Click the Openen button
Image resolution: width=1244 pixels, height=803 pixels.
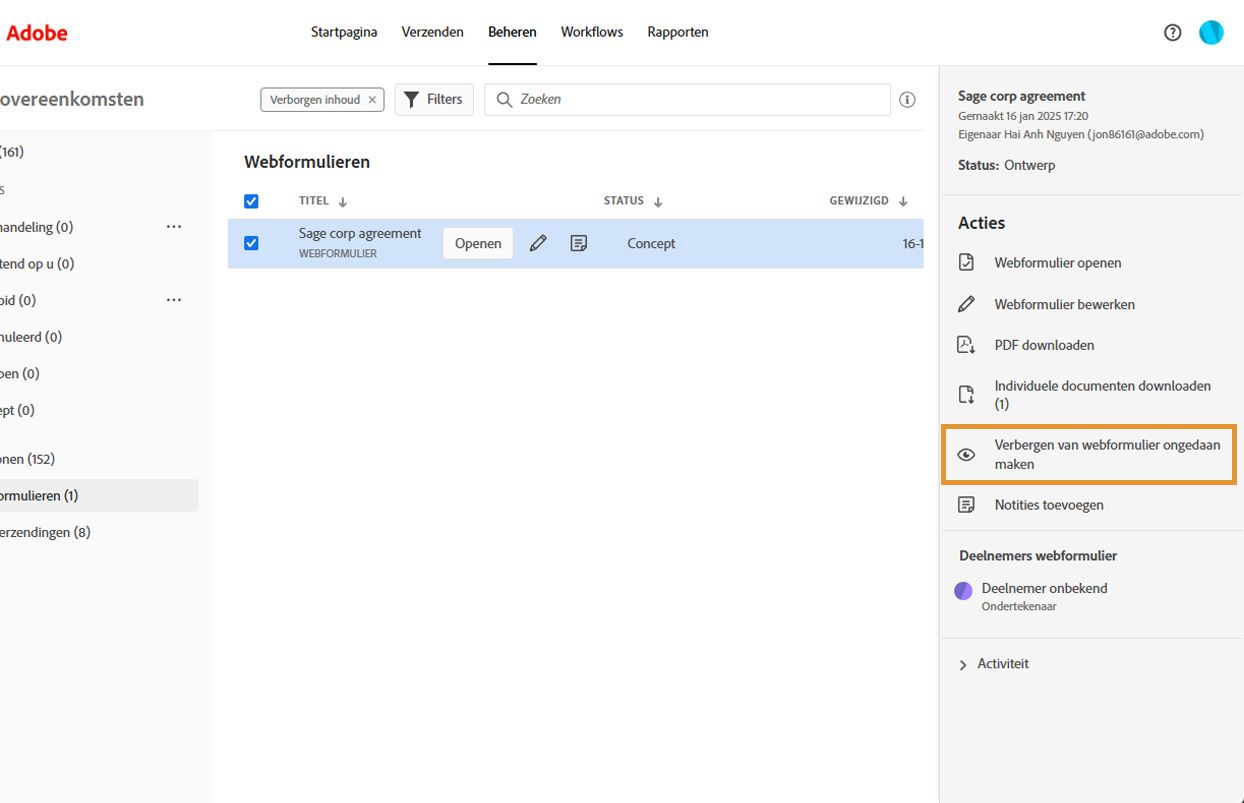(478, 243)
